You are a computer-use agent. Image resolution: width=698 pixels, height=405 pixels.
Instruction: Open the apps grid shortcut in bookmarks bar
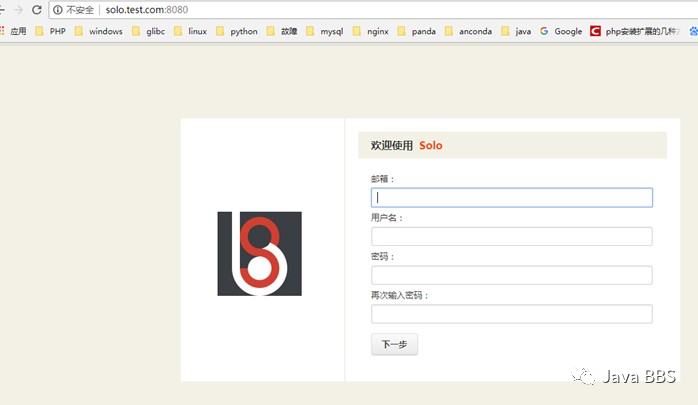[13, 31]
